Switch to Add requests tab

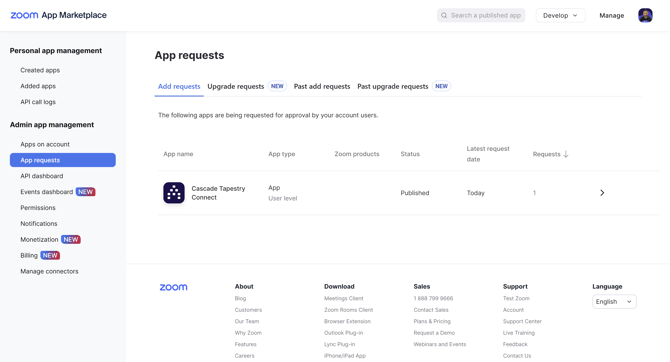[x=179, y=86]
